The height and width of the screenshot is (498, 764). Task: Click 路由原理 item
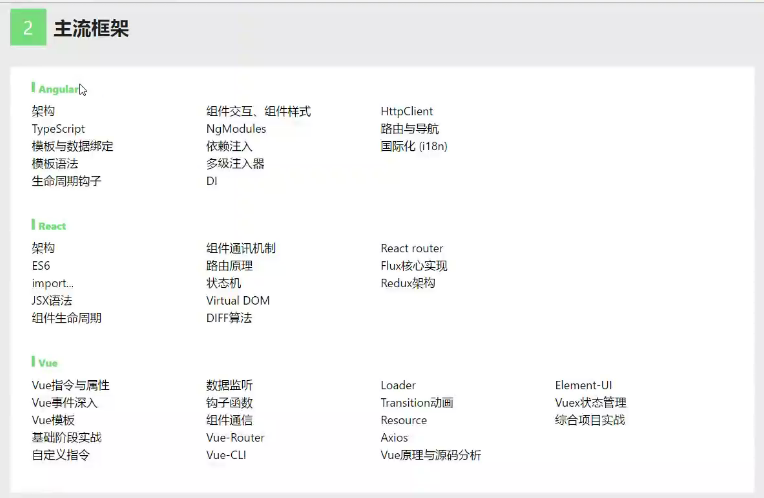tap(229, 266)
